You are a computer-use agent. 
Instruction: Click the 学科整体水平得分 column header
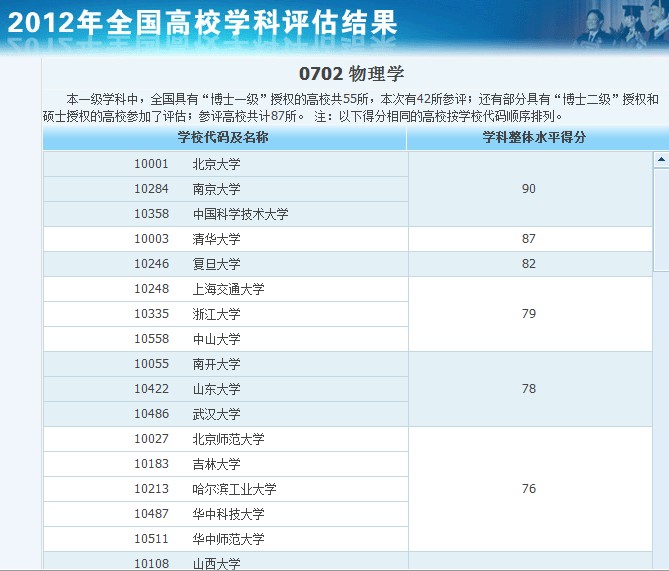coord(534,137)
